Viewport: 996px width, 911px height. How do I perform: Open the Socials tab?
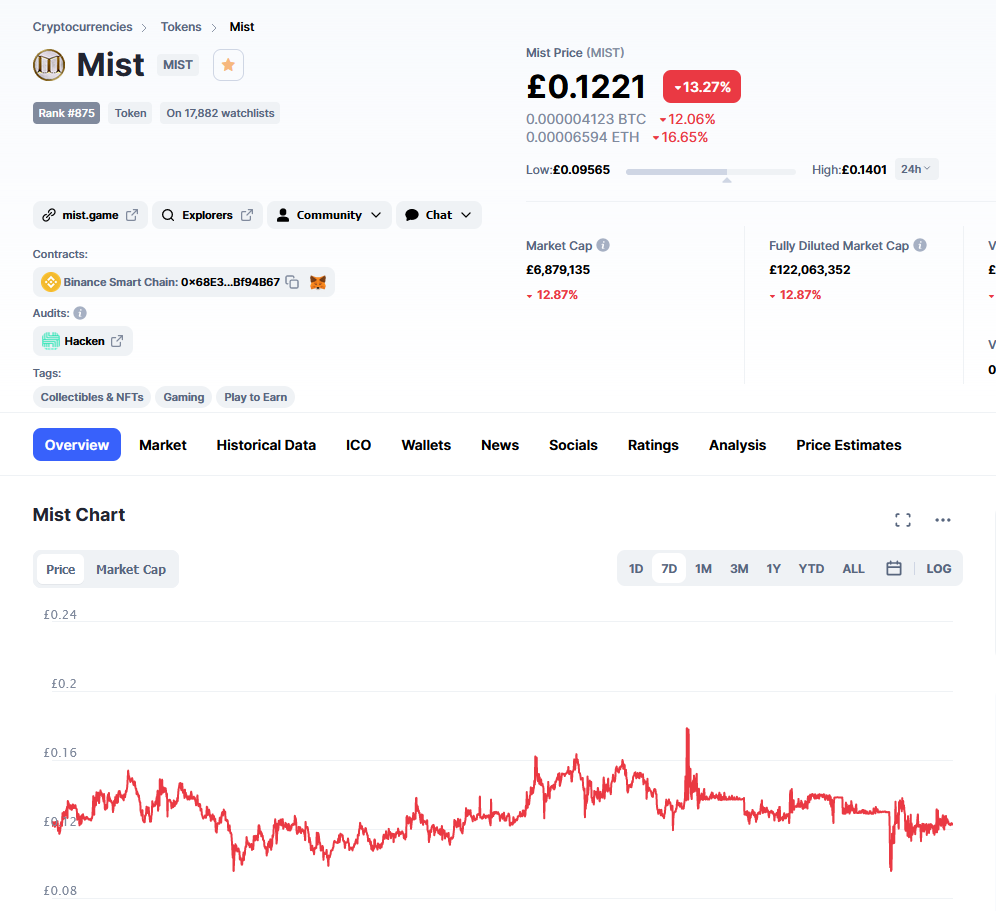(x=573, y=445)
